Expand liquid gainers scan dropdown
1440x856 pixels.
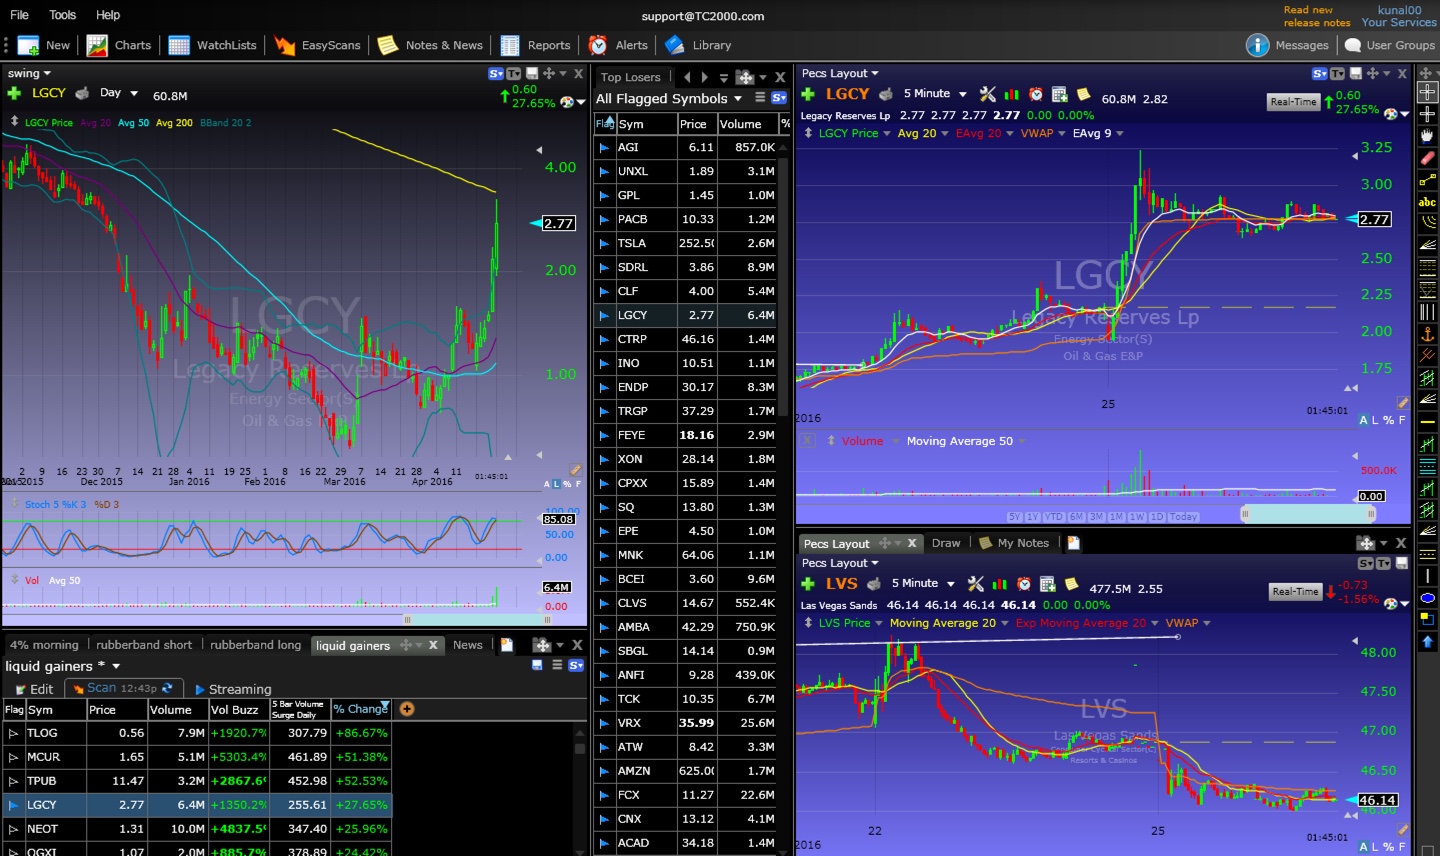pyautogui.click(x=116, y=666)
